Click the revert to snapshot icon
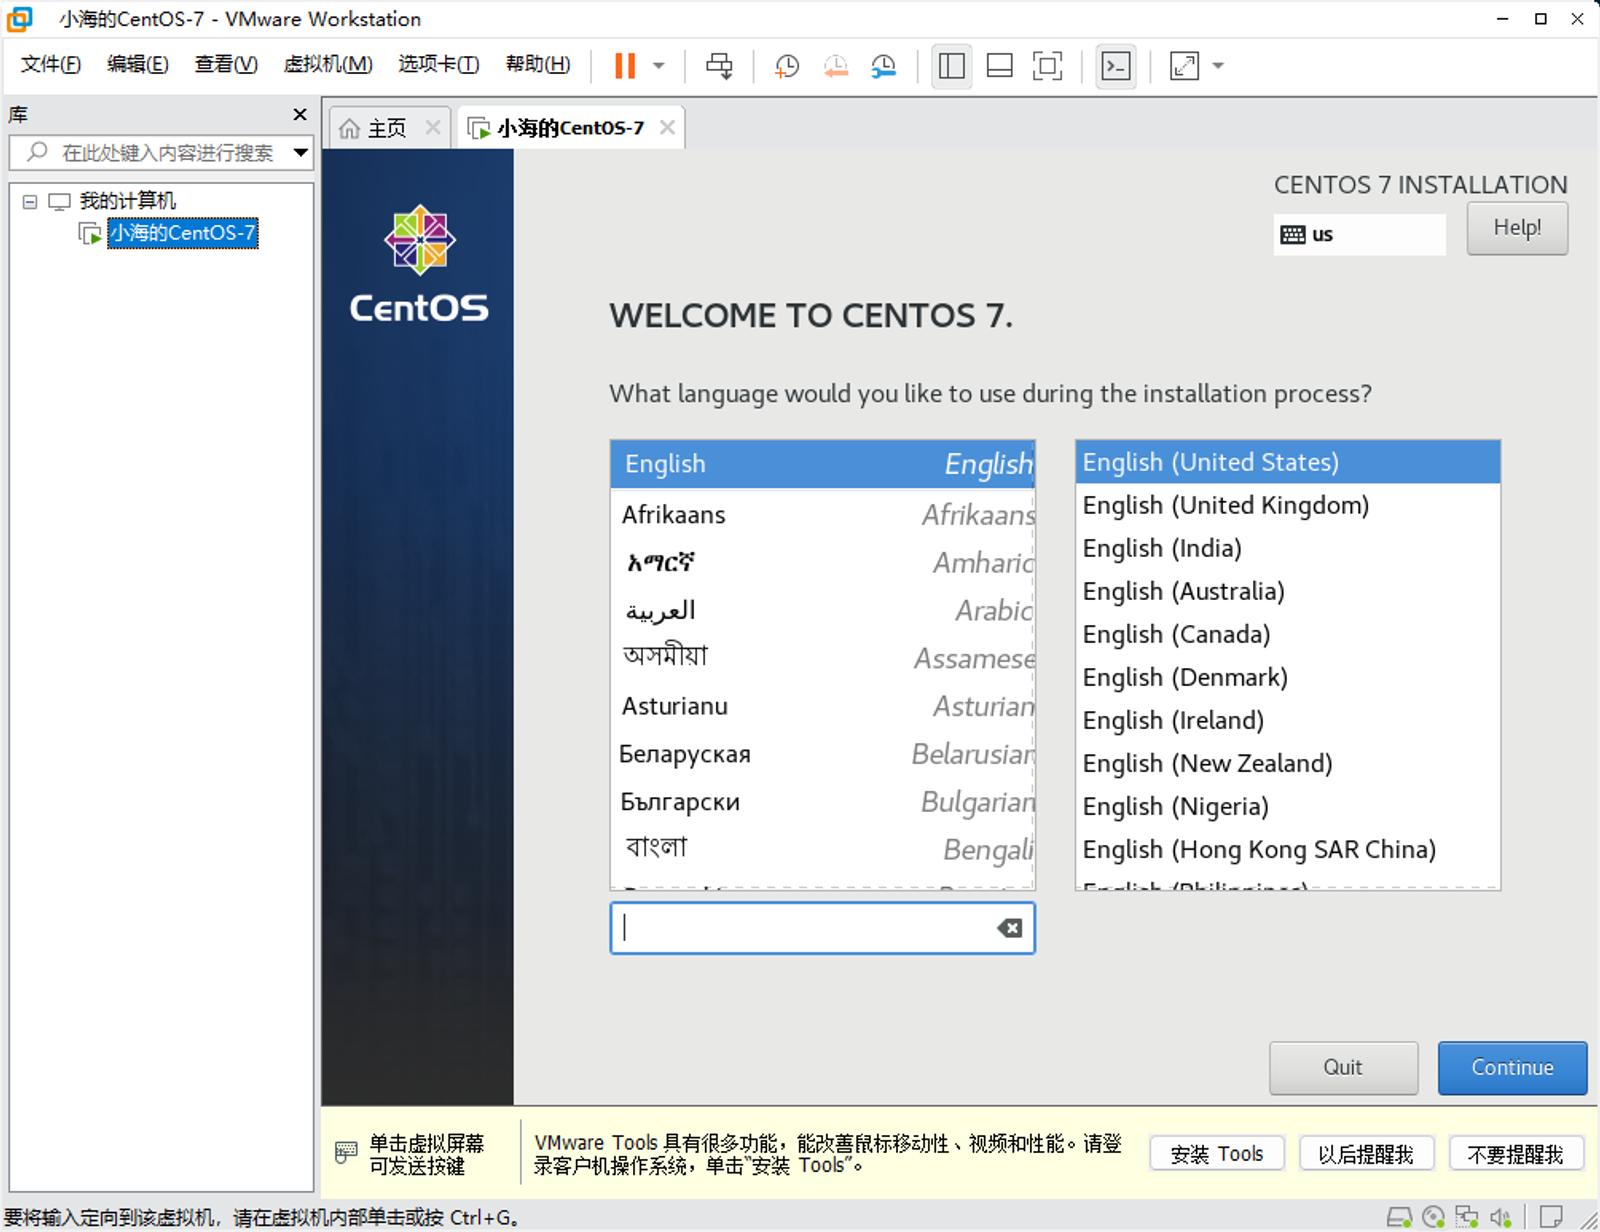This screenshot has height=1232, width=1600. click(836, 66)
